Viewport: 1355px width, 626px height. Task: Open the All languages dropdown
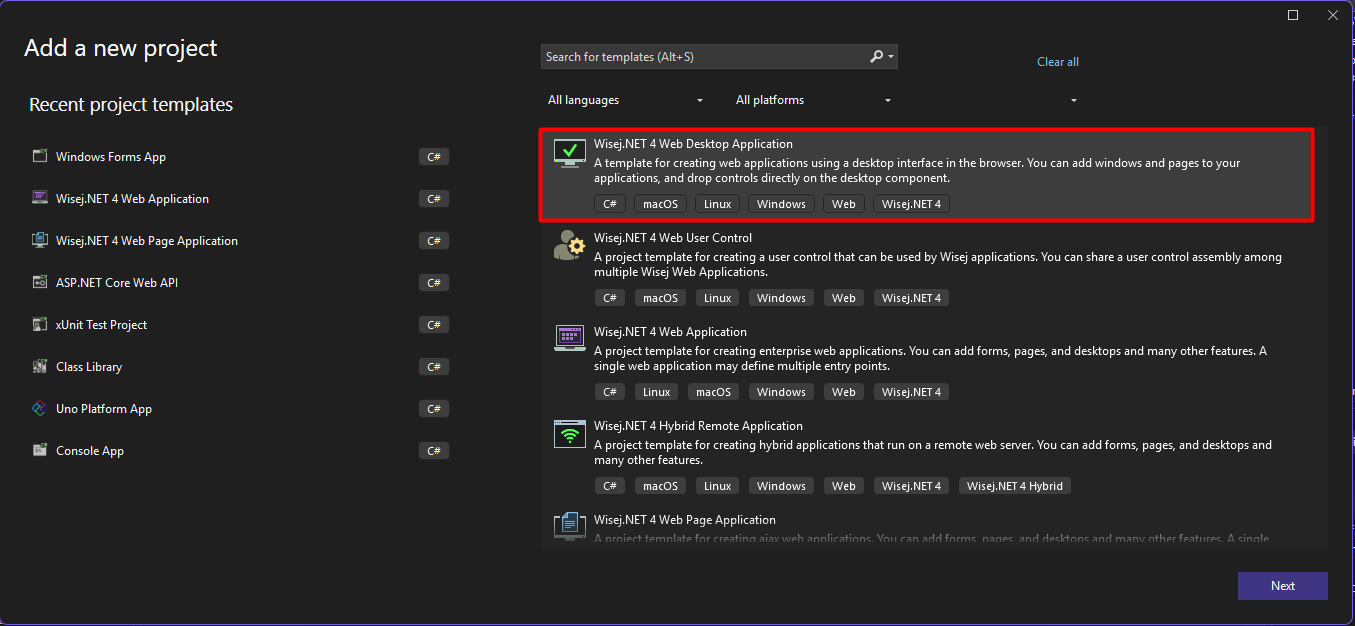coord(625,100)
